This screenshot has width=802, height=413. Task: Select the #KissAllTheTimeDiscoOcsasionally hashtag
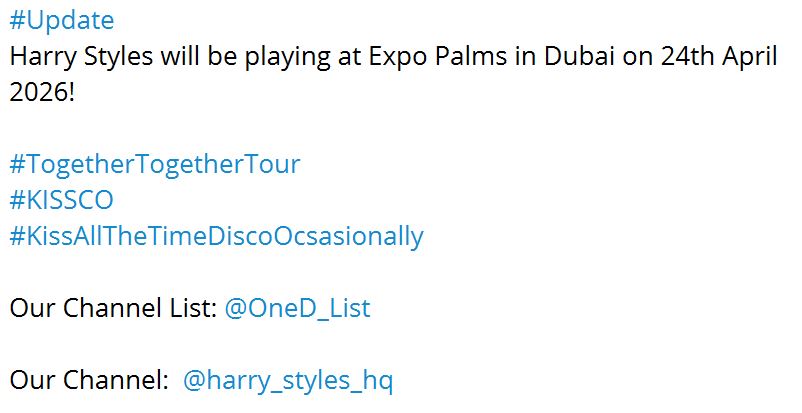click(216, 237)
